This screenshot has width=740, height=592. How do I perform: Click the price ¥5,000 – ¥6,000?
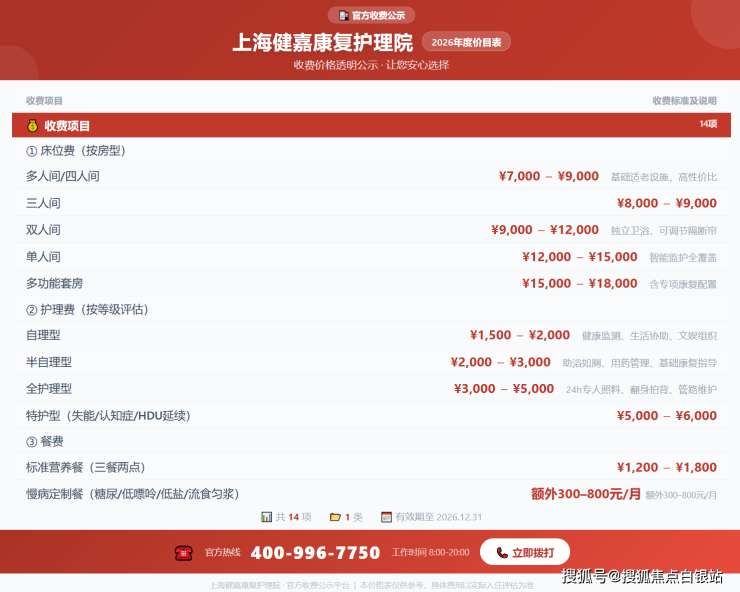pos(667,415)
